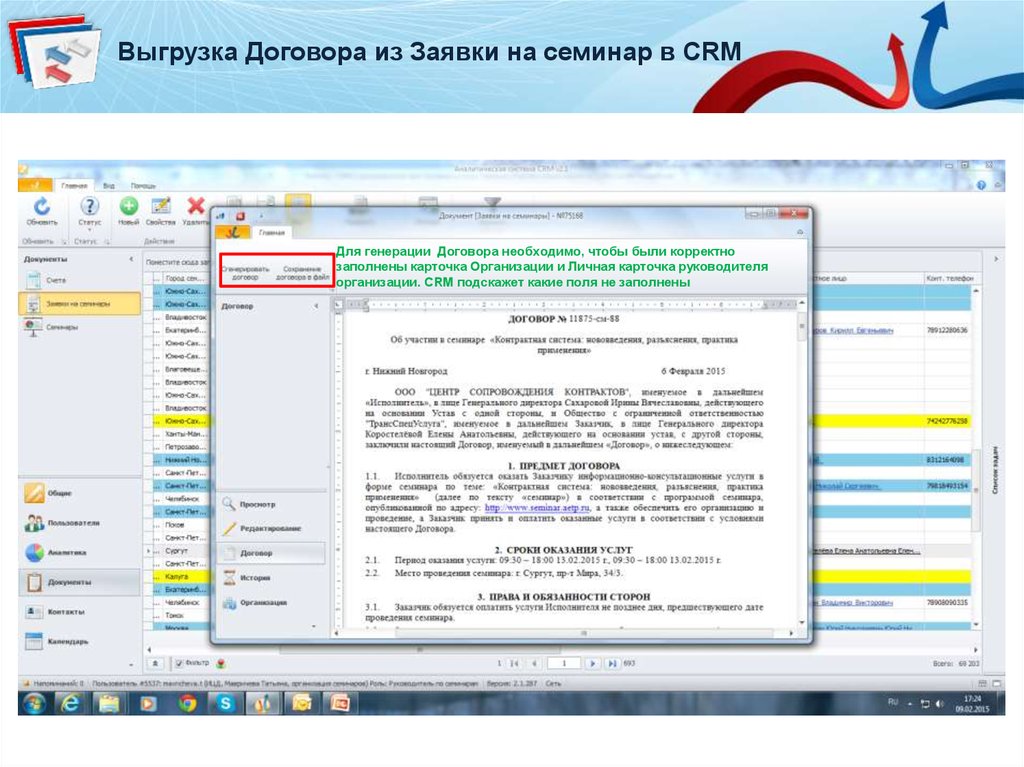Launch Skype from the Windows taskbar

point(224,703)
